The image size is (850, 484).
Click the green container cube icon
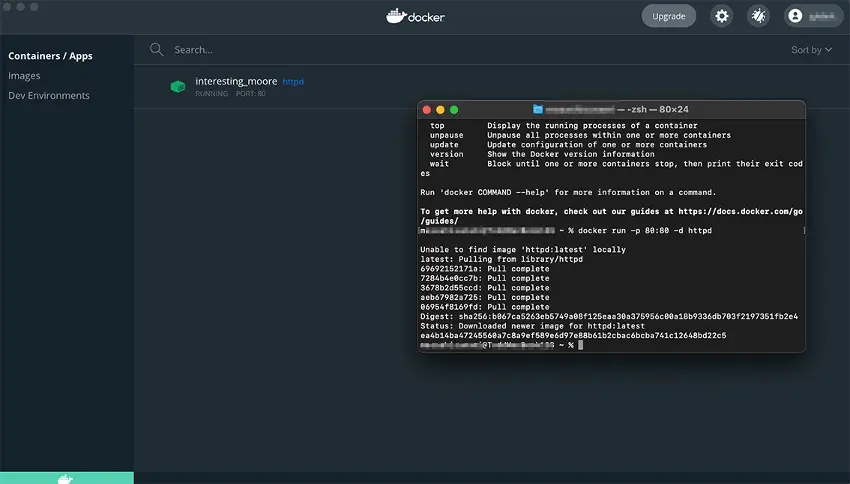coord(178,86)
